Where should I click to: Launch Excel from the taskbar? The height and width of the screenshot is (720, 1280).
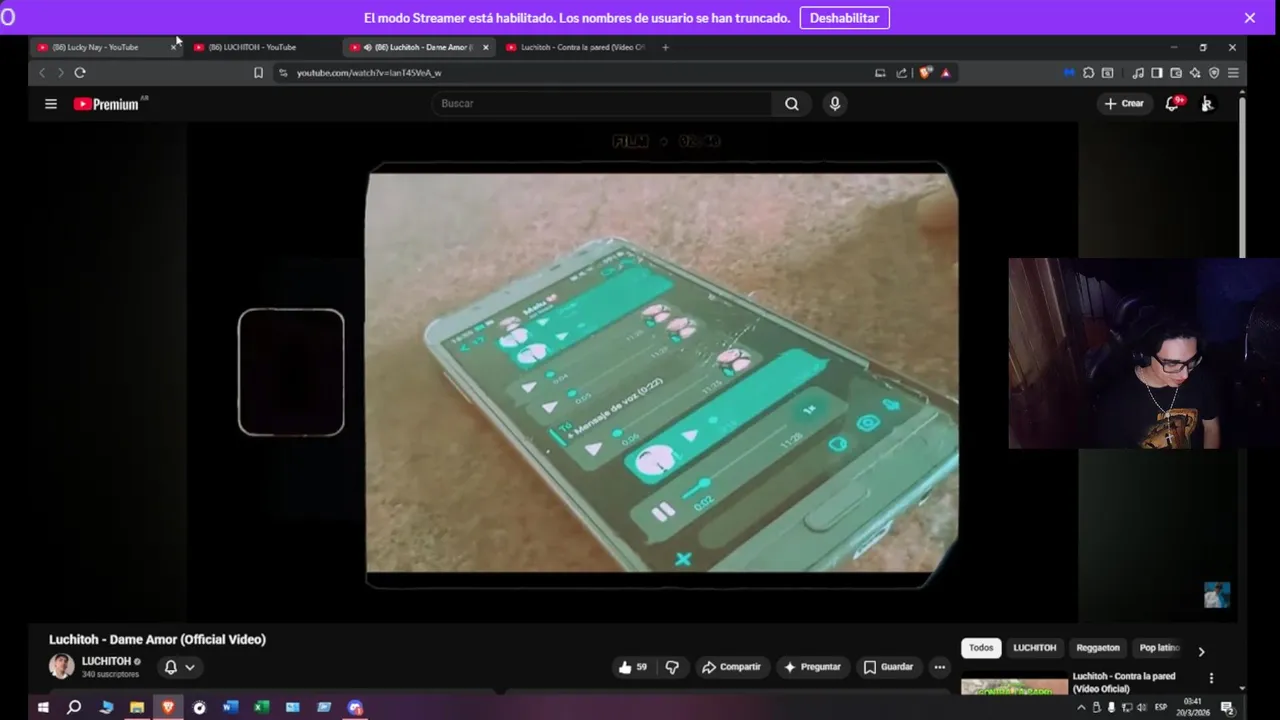pos(261,707)
